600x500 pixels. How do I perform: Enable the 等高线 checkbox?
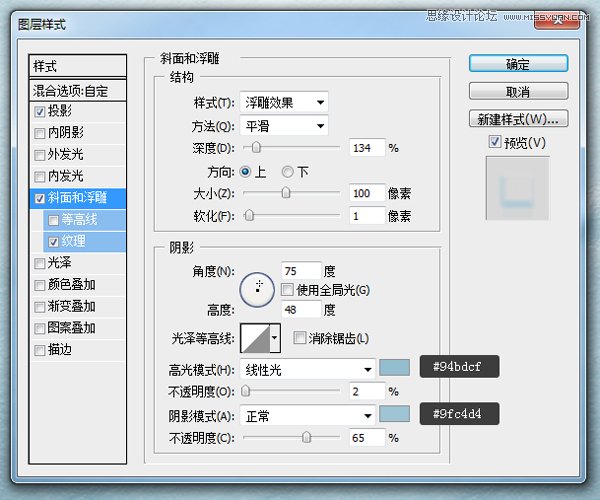tap(54, 220)
